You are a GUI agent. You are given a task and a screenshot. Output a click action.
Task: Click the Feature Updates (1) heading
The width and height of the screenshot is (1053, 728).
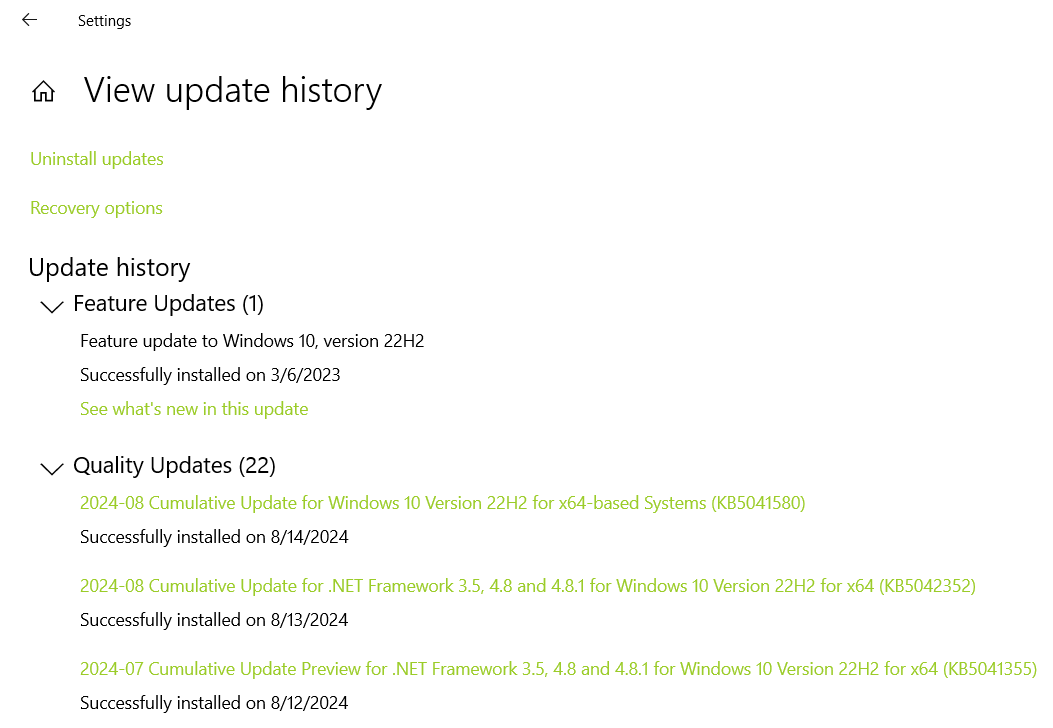169,304
